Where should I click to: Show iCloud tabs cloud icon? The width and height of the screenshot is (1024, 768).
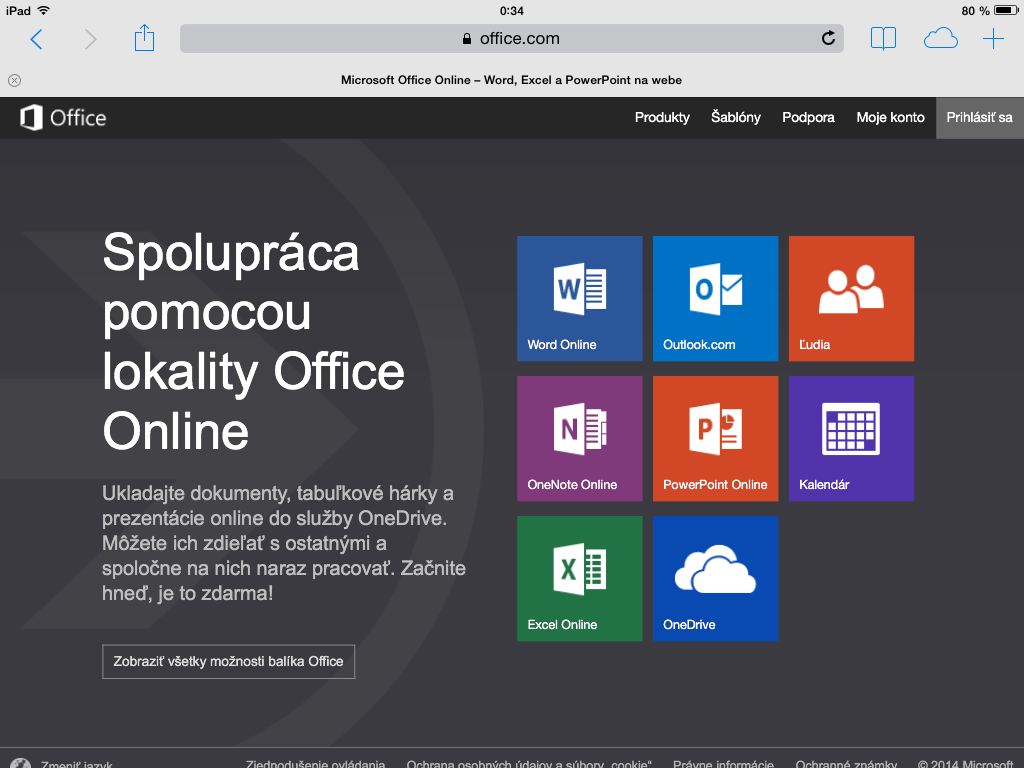point(940,39)
